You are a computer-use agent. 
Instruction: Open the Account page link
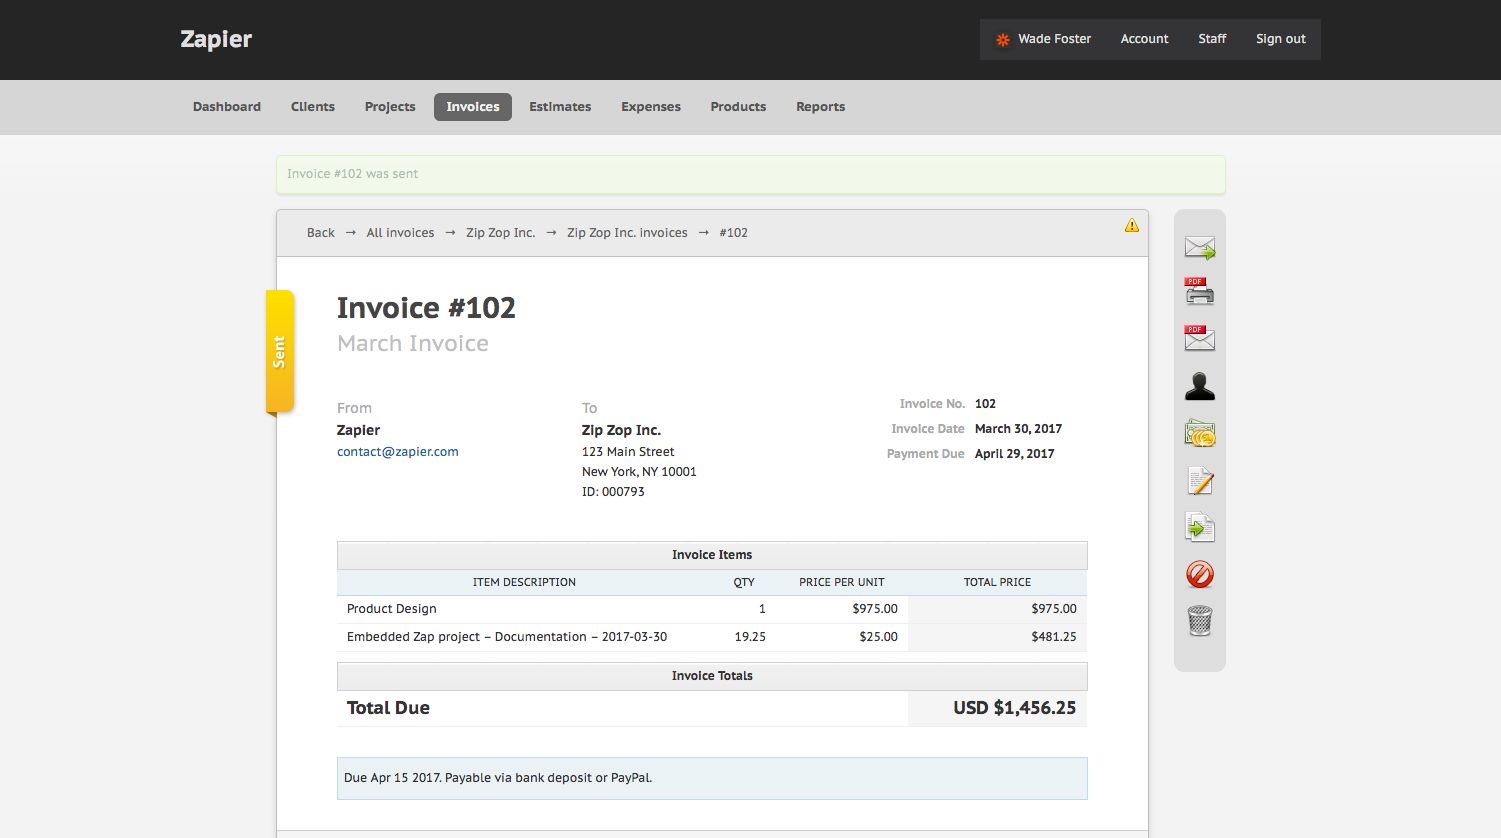1144,39
